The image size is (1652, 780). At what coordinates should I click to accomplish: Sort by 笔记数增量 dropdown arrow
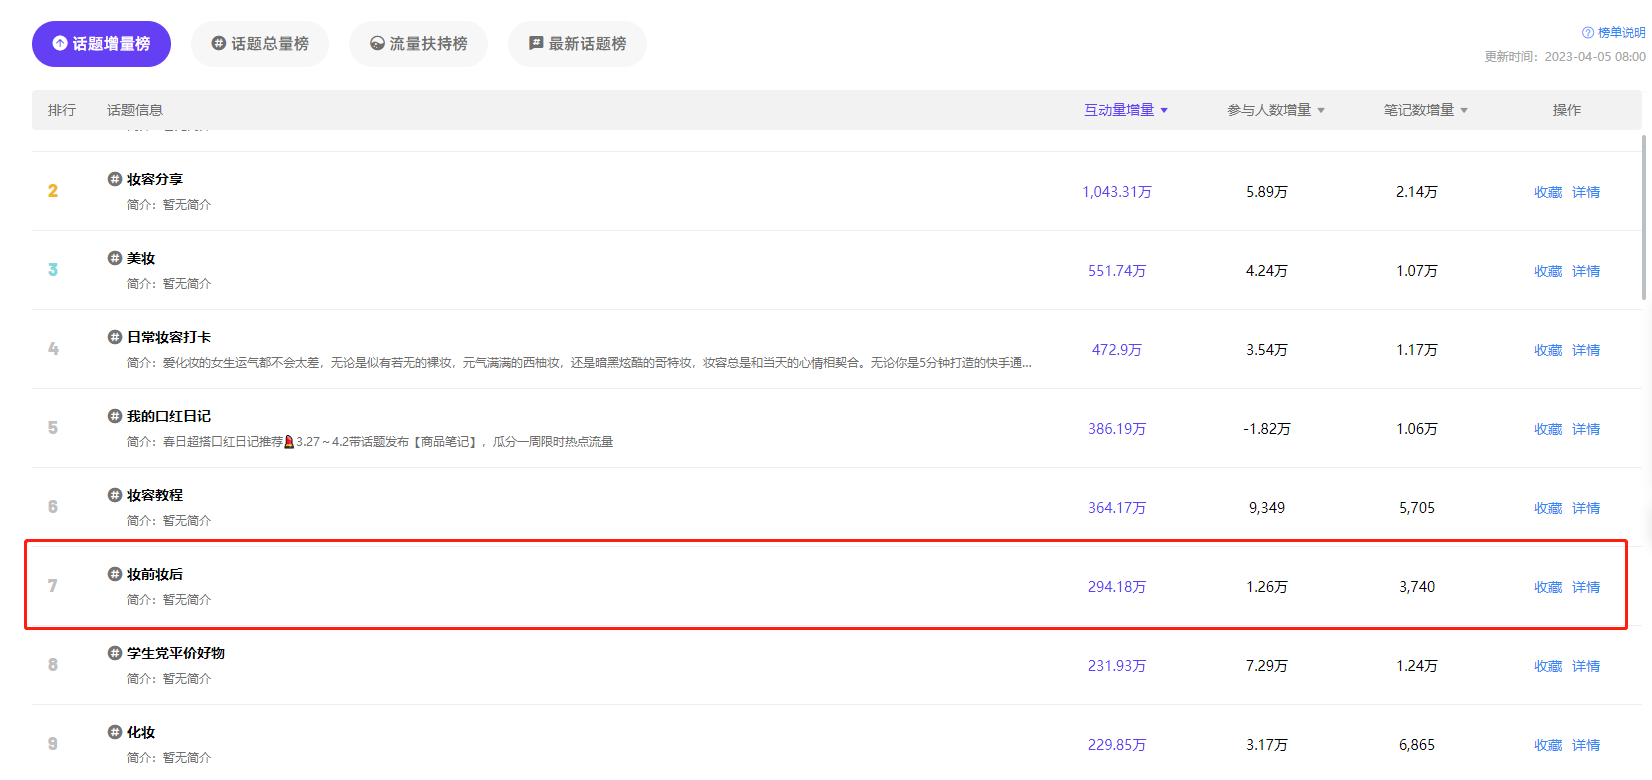[x=1464, y=110]
